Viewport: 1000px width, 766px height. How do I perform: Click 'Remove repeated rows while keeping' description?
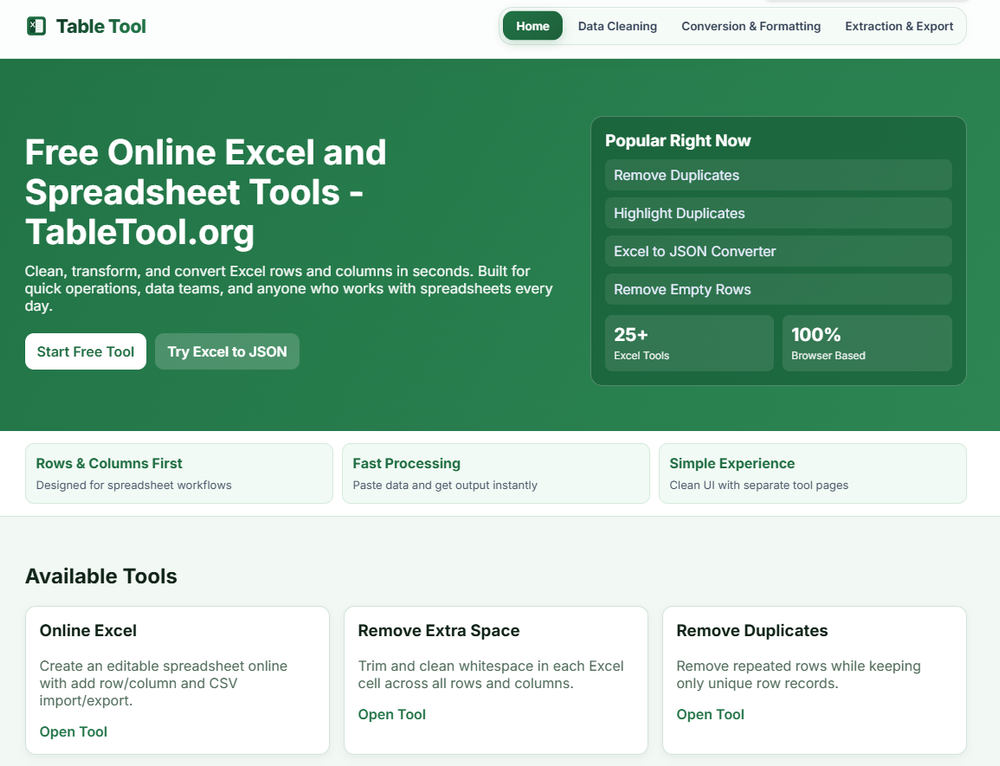(x=798, y=674)
